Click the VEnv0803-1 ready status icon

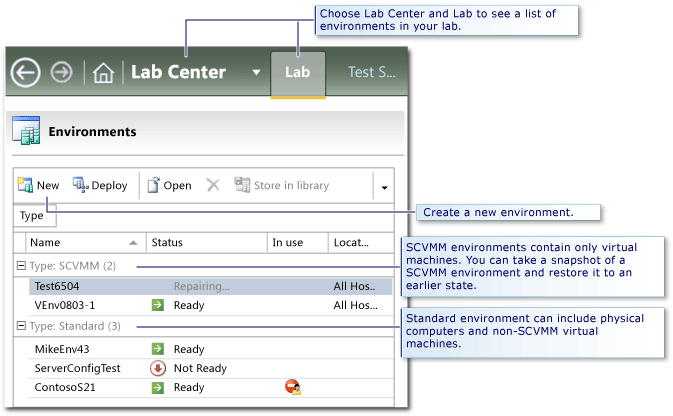(158, 305)
